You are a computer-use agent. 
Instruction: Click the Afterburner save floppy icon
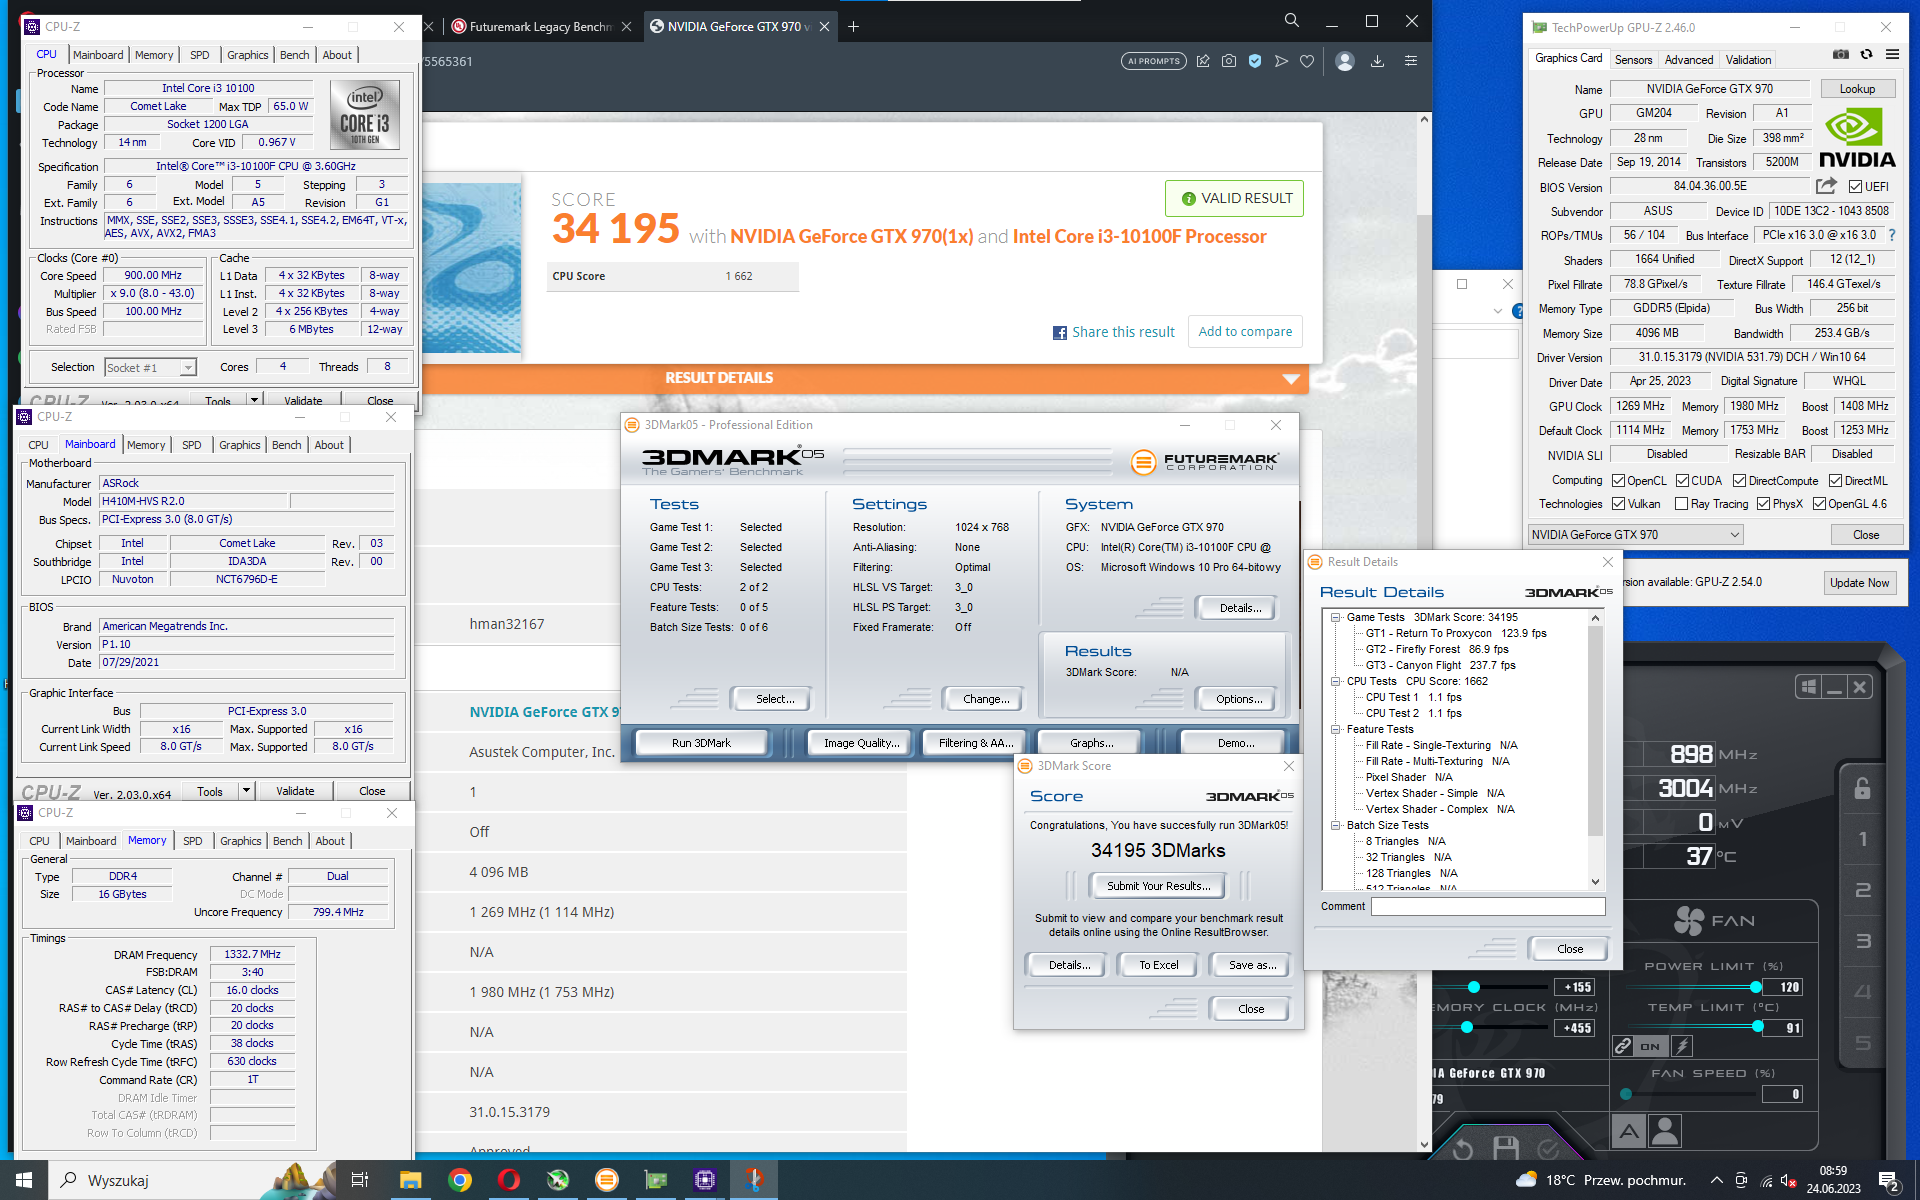pyautogui.click(x=1505, y=1148)
